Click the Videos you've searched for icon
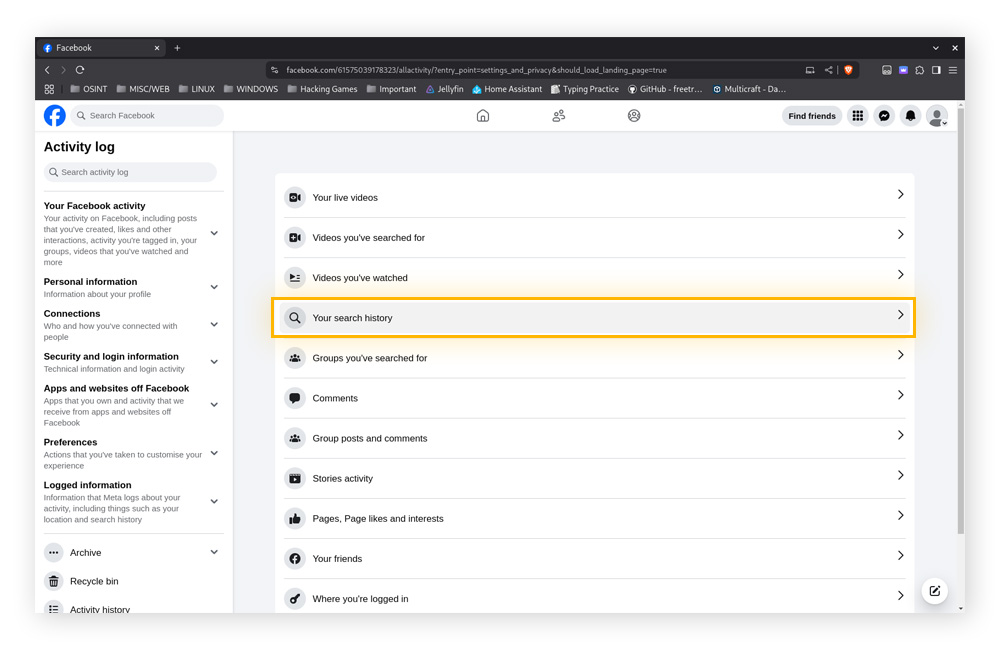The image size is (1000, 650). pyautogui.click(x=295, y=237)
